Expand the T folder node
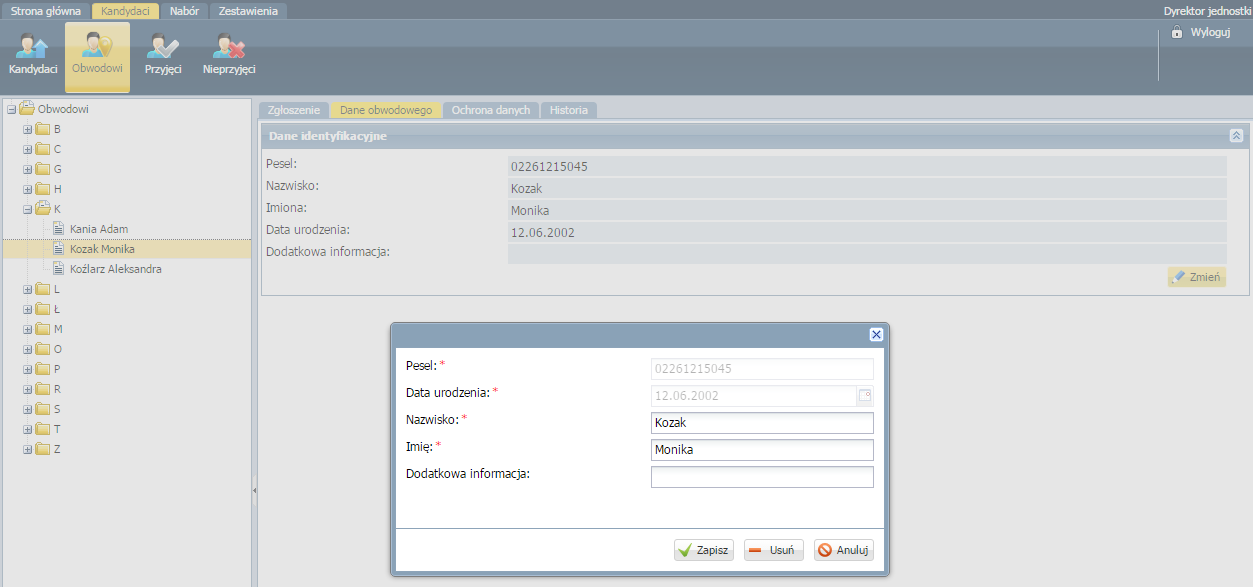This screenshot has width=1253, height=587. [28, 429]
